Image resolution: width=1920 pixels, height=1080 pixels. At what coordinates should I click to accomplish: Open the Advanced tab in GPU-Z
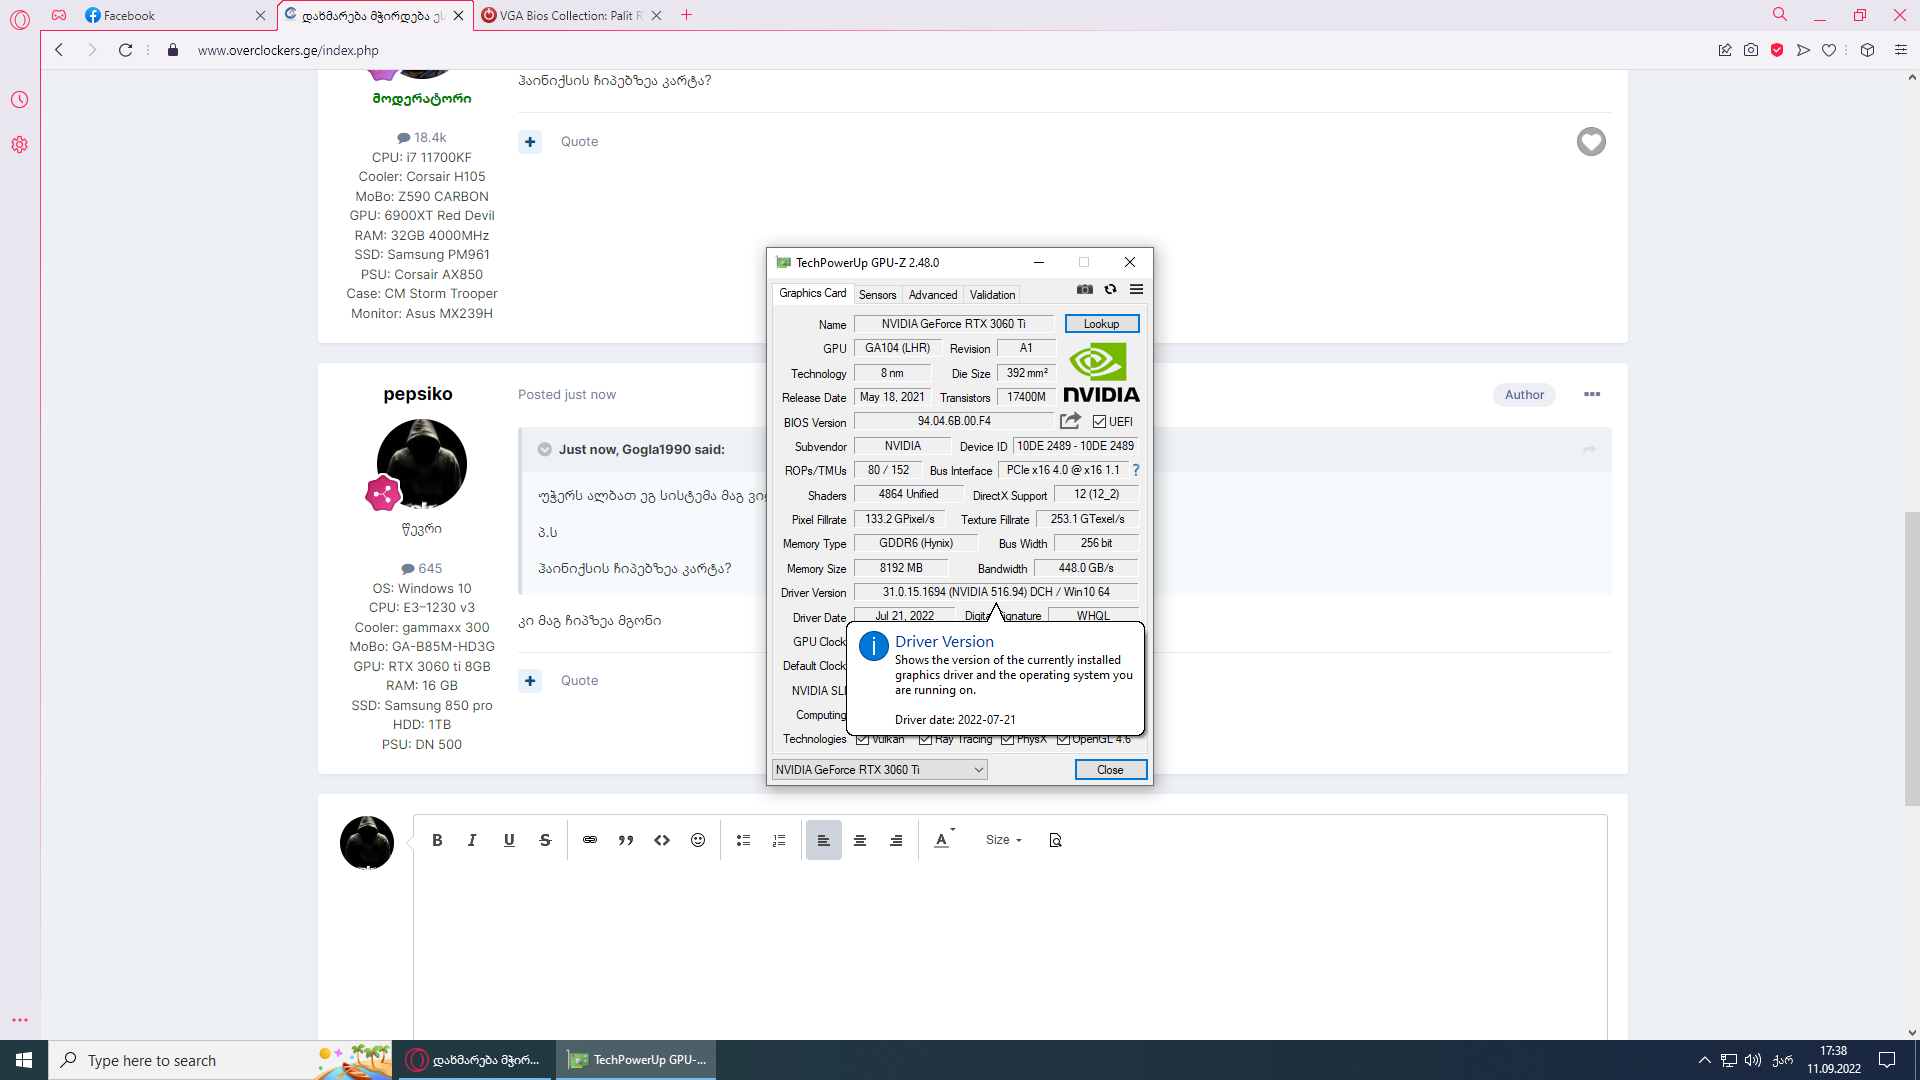[x=932, y=294]
